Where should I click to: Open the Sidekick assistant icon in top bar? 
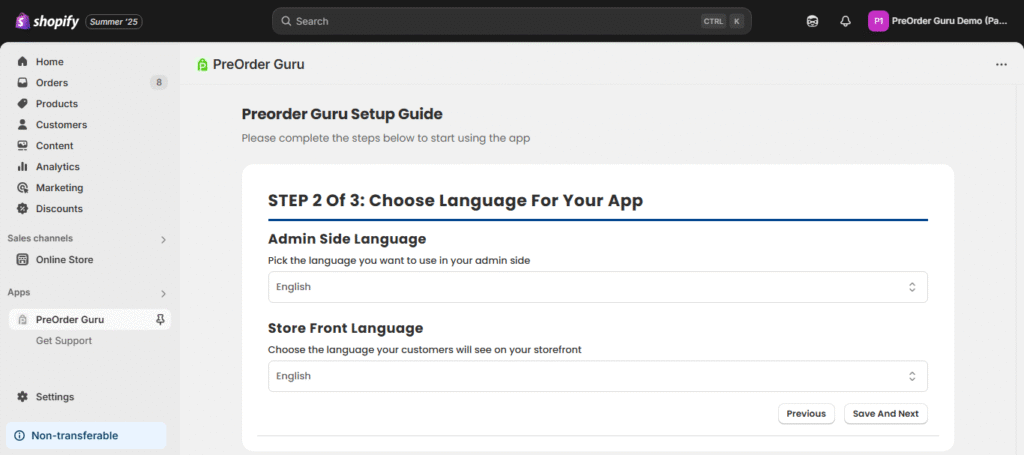pos(812,21)
